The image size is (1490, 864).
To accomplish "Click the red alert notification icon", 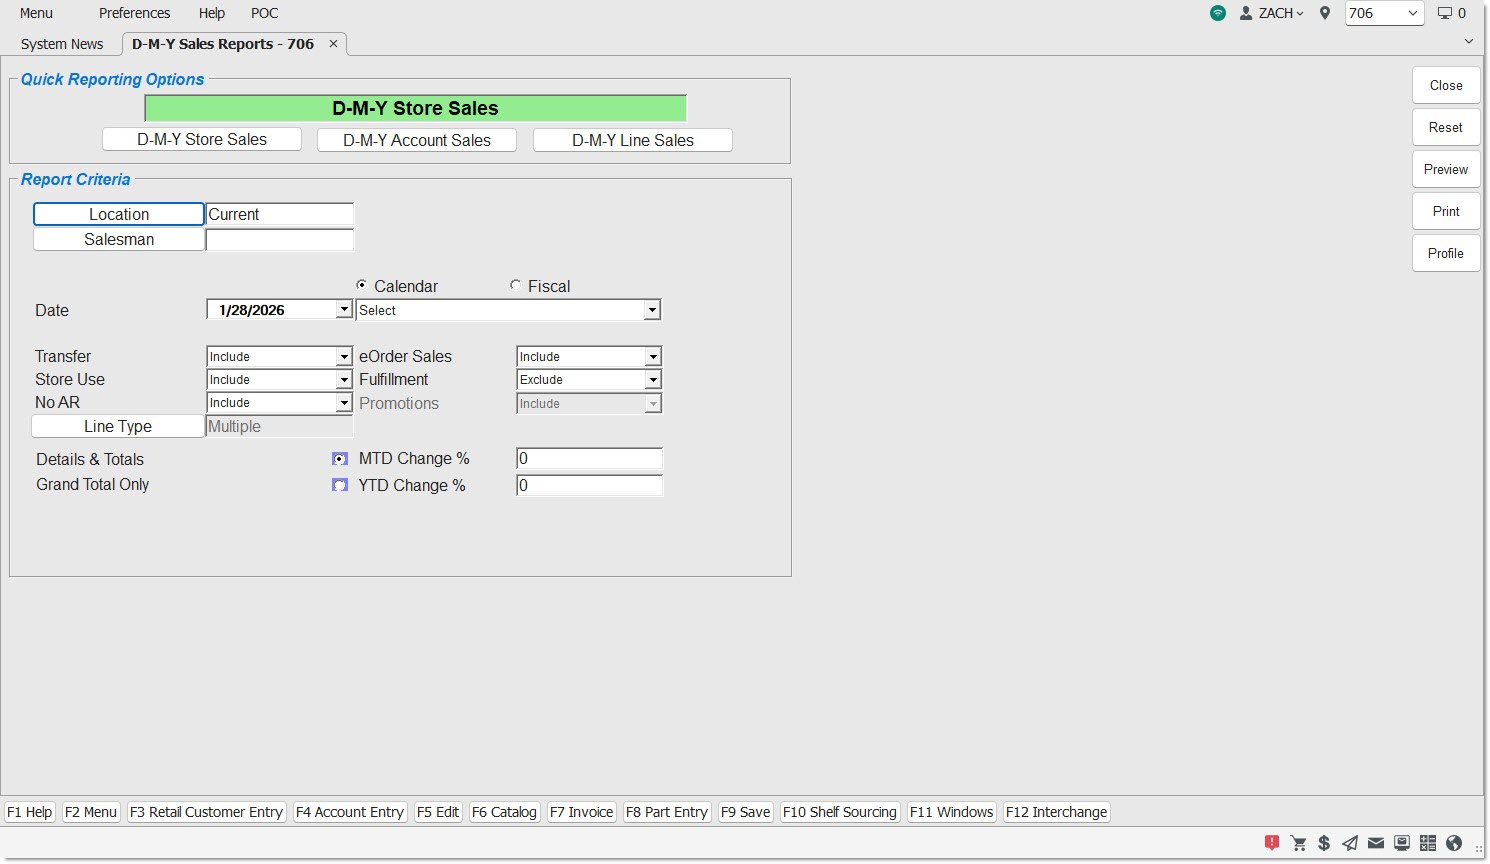I will point(1272,843).
